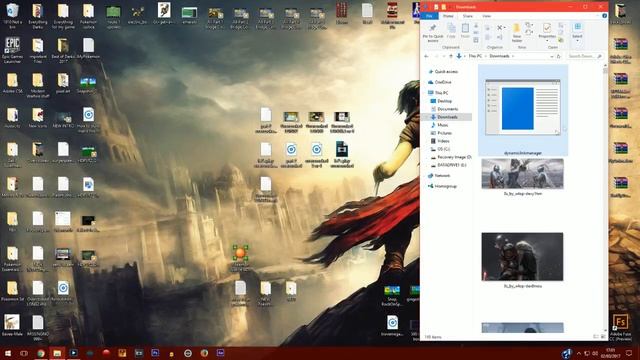Click Adobe Fuse CC desktop icon
Screen dimensions: 640x360
[x=620, y=327]
